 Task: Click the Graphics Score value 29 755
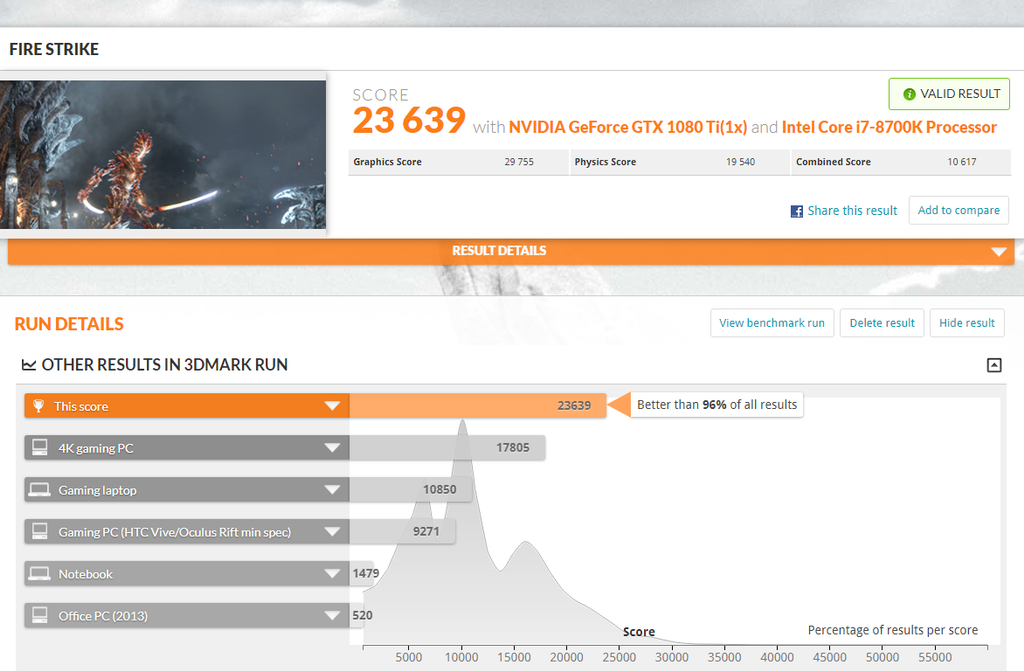[519, 162]
